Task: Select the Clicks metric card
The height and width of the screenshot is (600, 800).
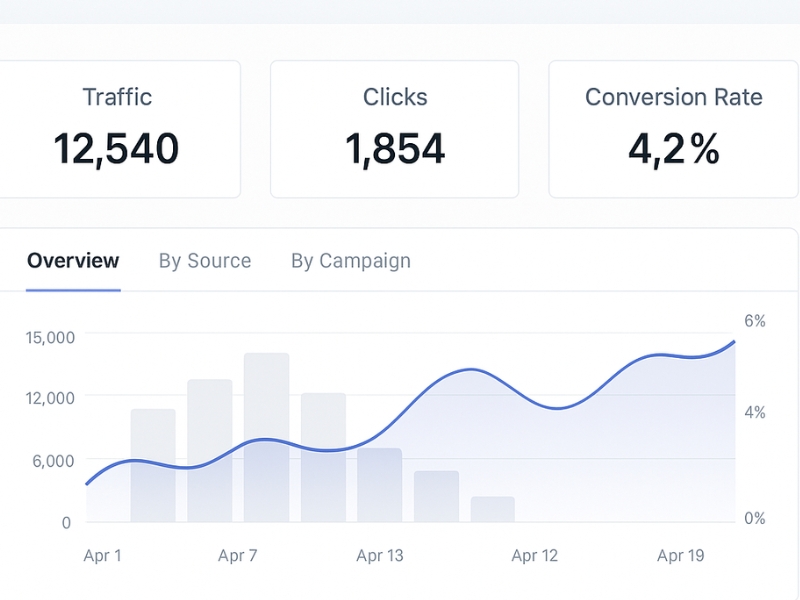Action: tap(395, 128)
